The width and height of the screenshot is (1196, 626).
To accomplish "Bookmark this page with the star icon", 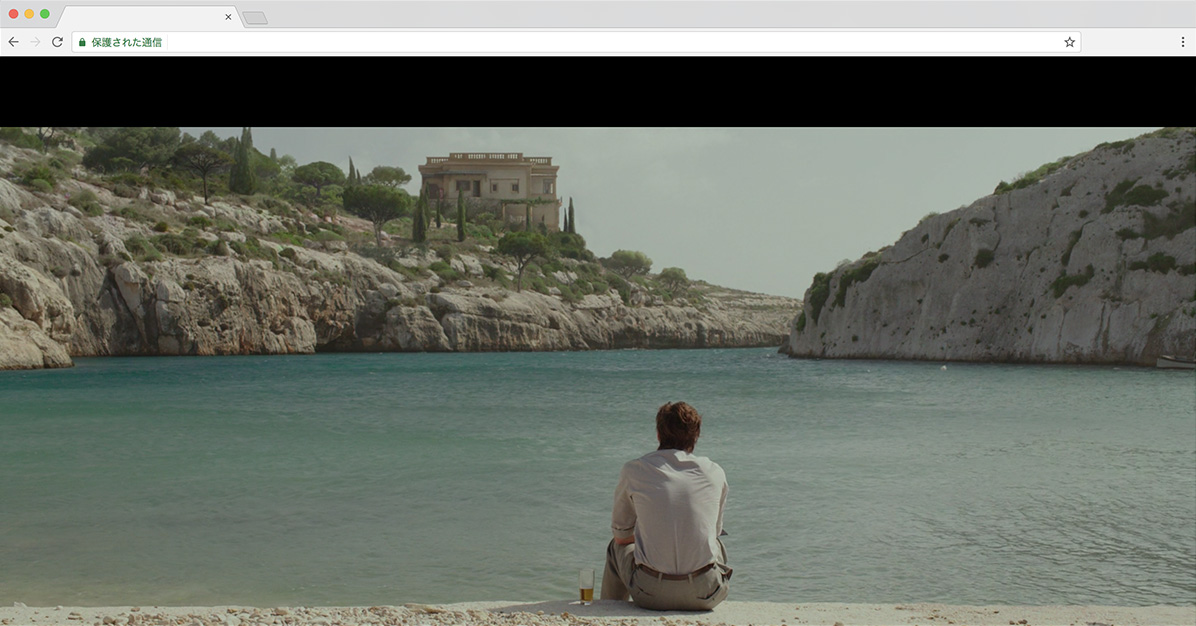I will coord(1069,42).
